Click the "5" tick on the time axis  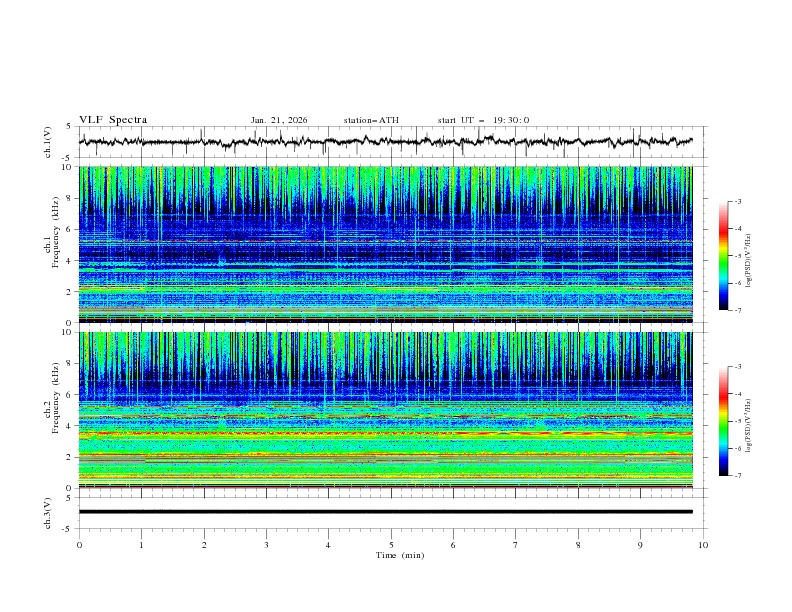click(x=391, y=545)
